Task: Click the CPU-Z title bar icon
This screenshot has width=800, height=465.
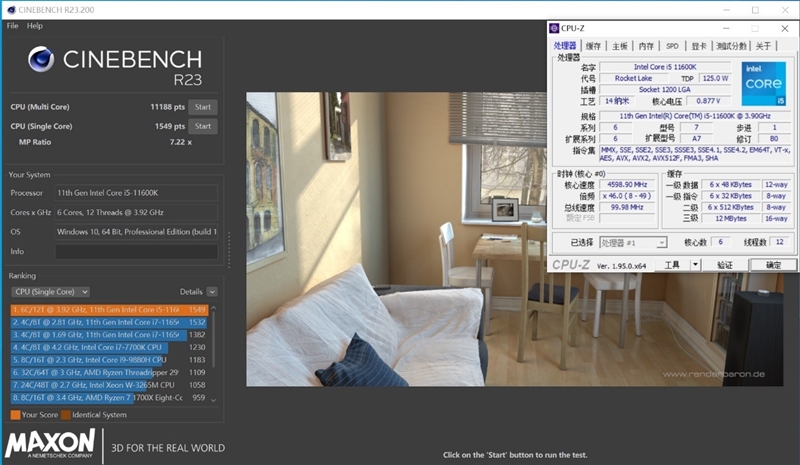Action: coord(554,28)
